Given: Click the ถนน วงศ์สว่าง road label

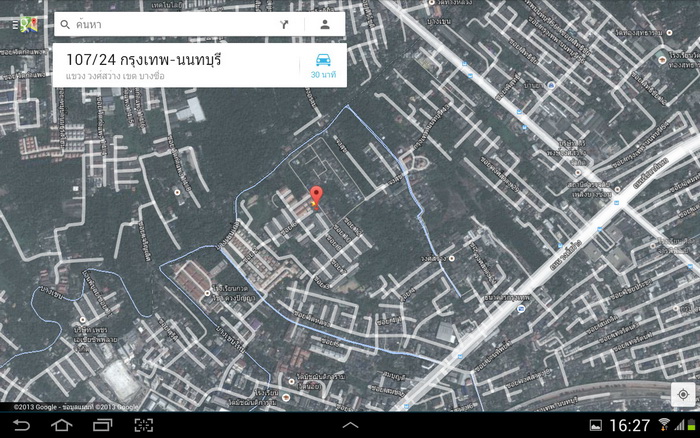Looking at the screenshot, I should pyautogui.click(x=565, y=255).
